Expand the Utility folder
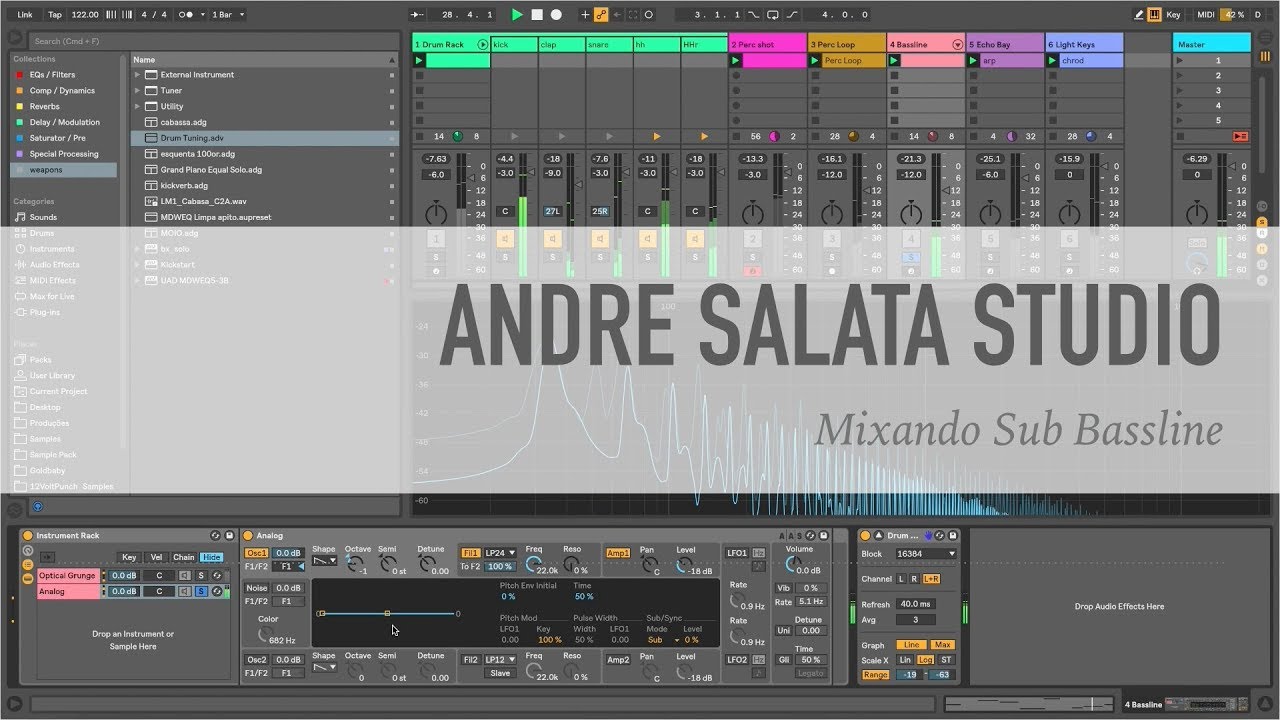1280x720 pixels. 137,106
